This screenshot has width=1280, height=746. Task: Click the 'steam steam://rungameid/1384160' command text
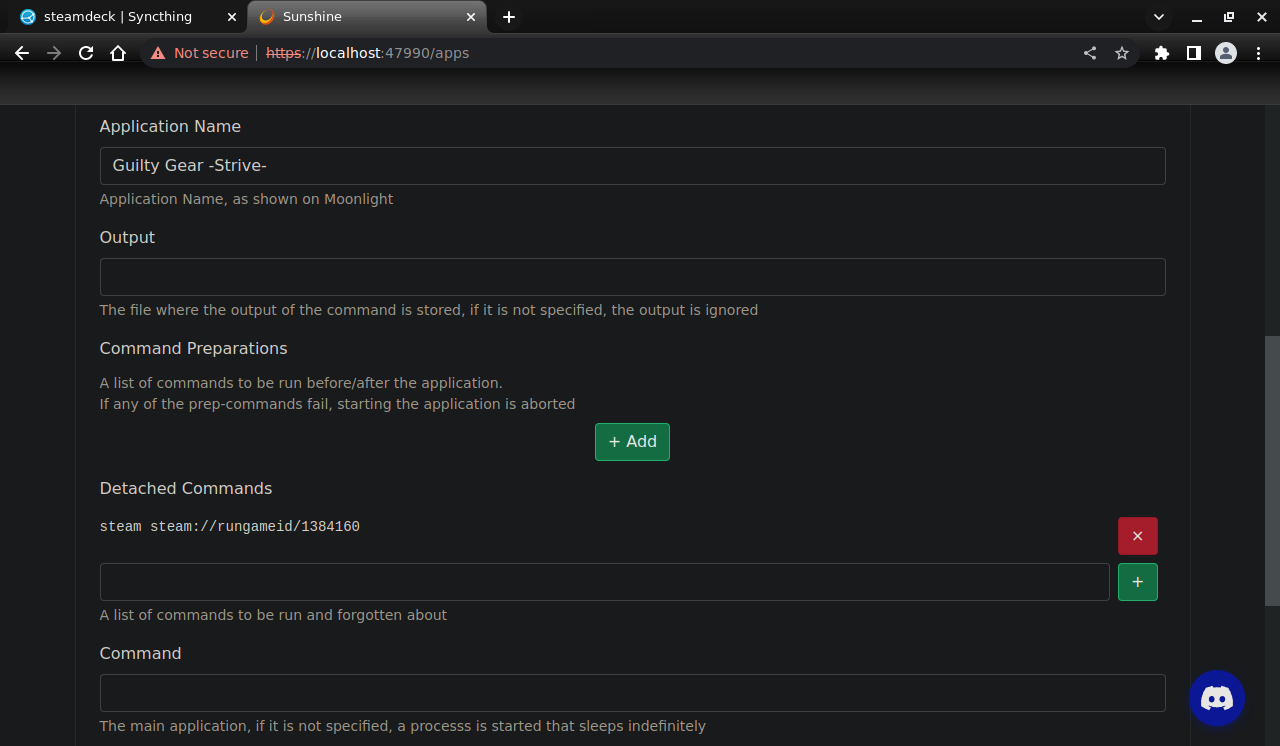(x=230, y=527)
